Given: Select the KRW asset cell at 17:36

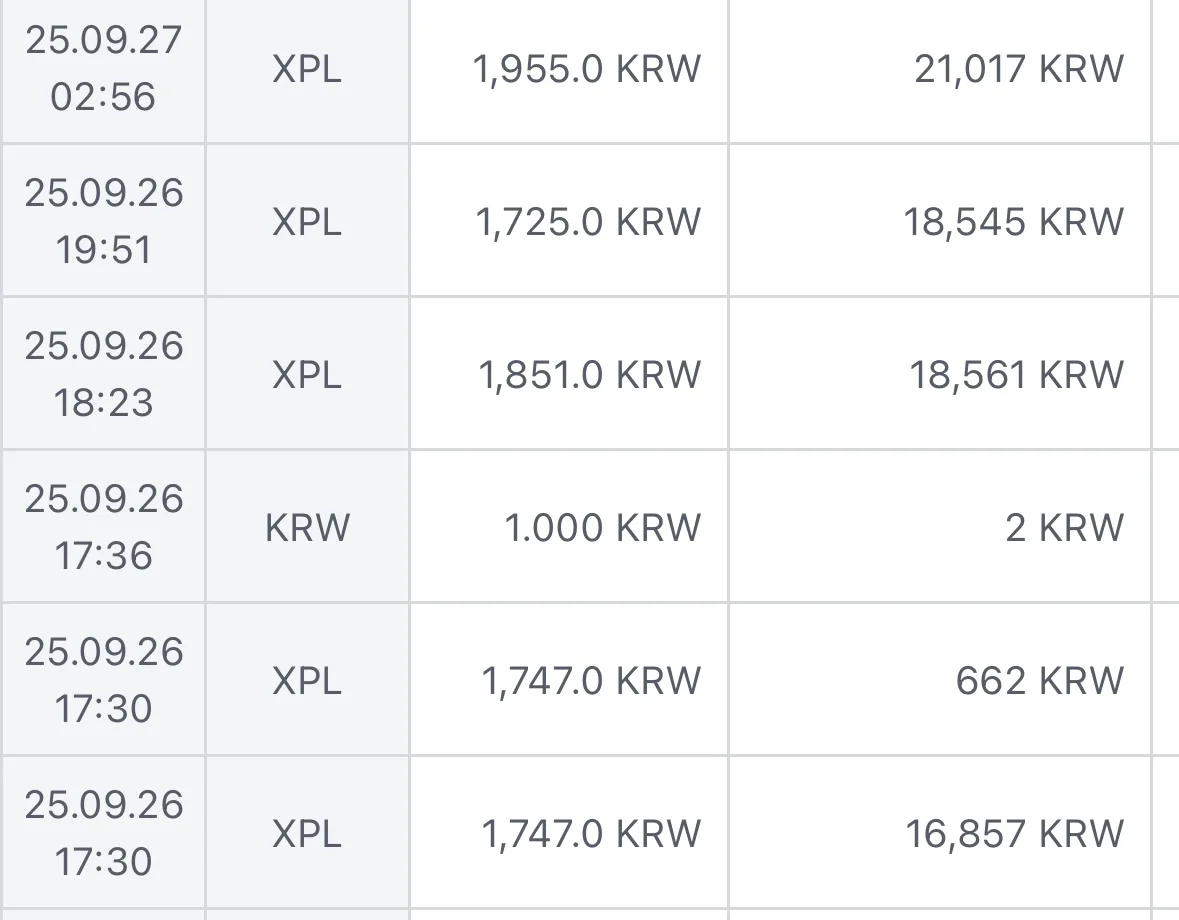Looking at the screenshot, I should [x=307, y=527].
